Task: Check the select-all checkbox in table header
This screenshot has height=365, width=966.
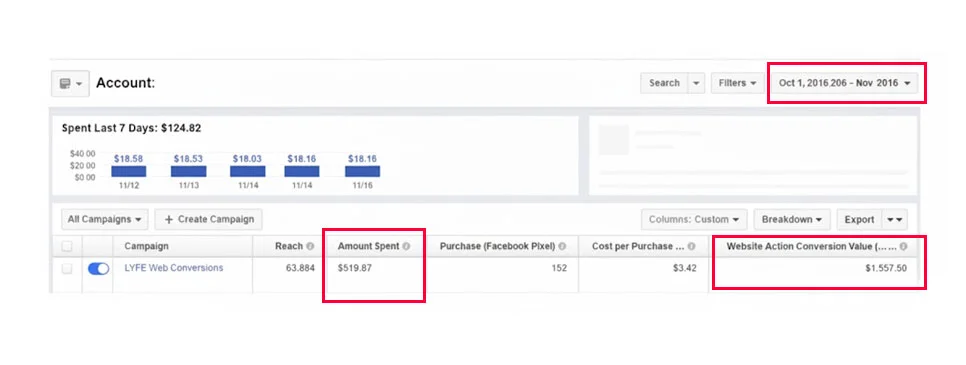Action: click(x=67, y=246)
